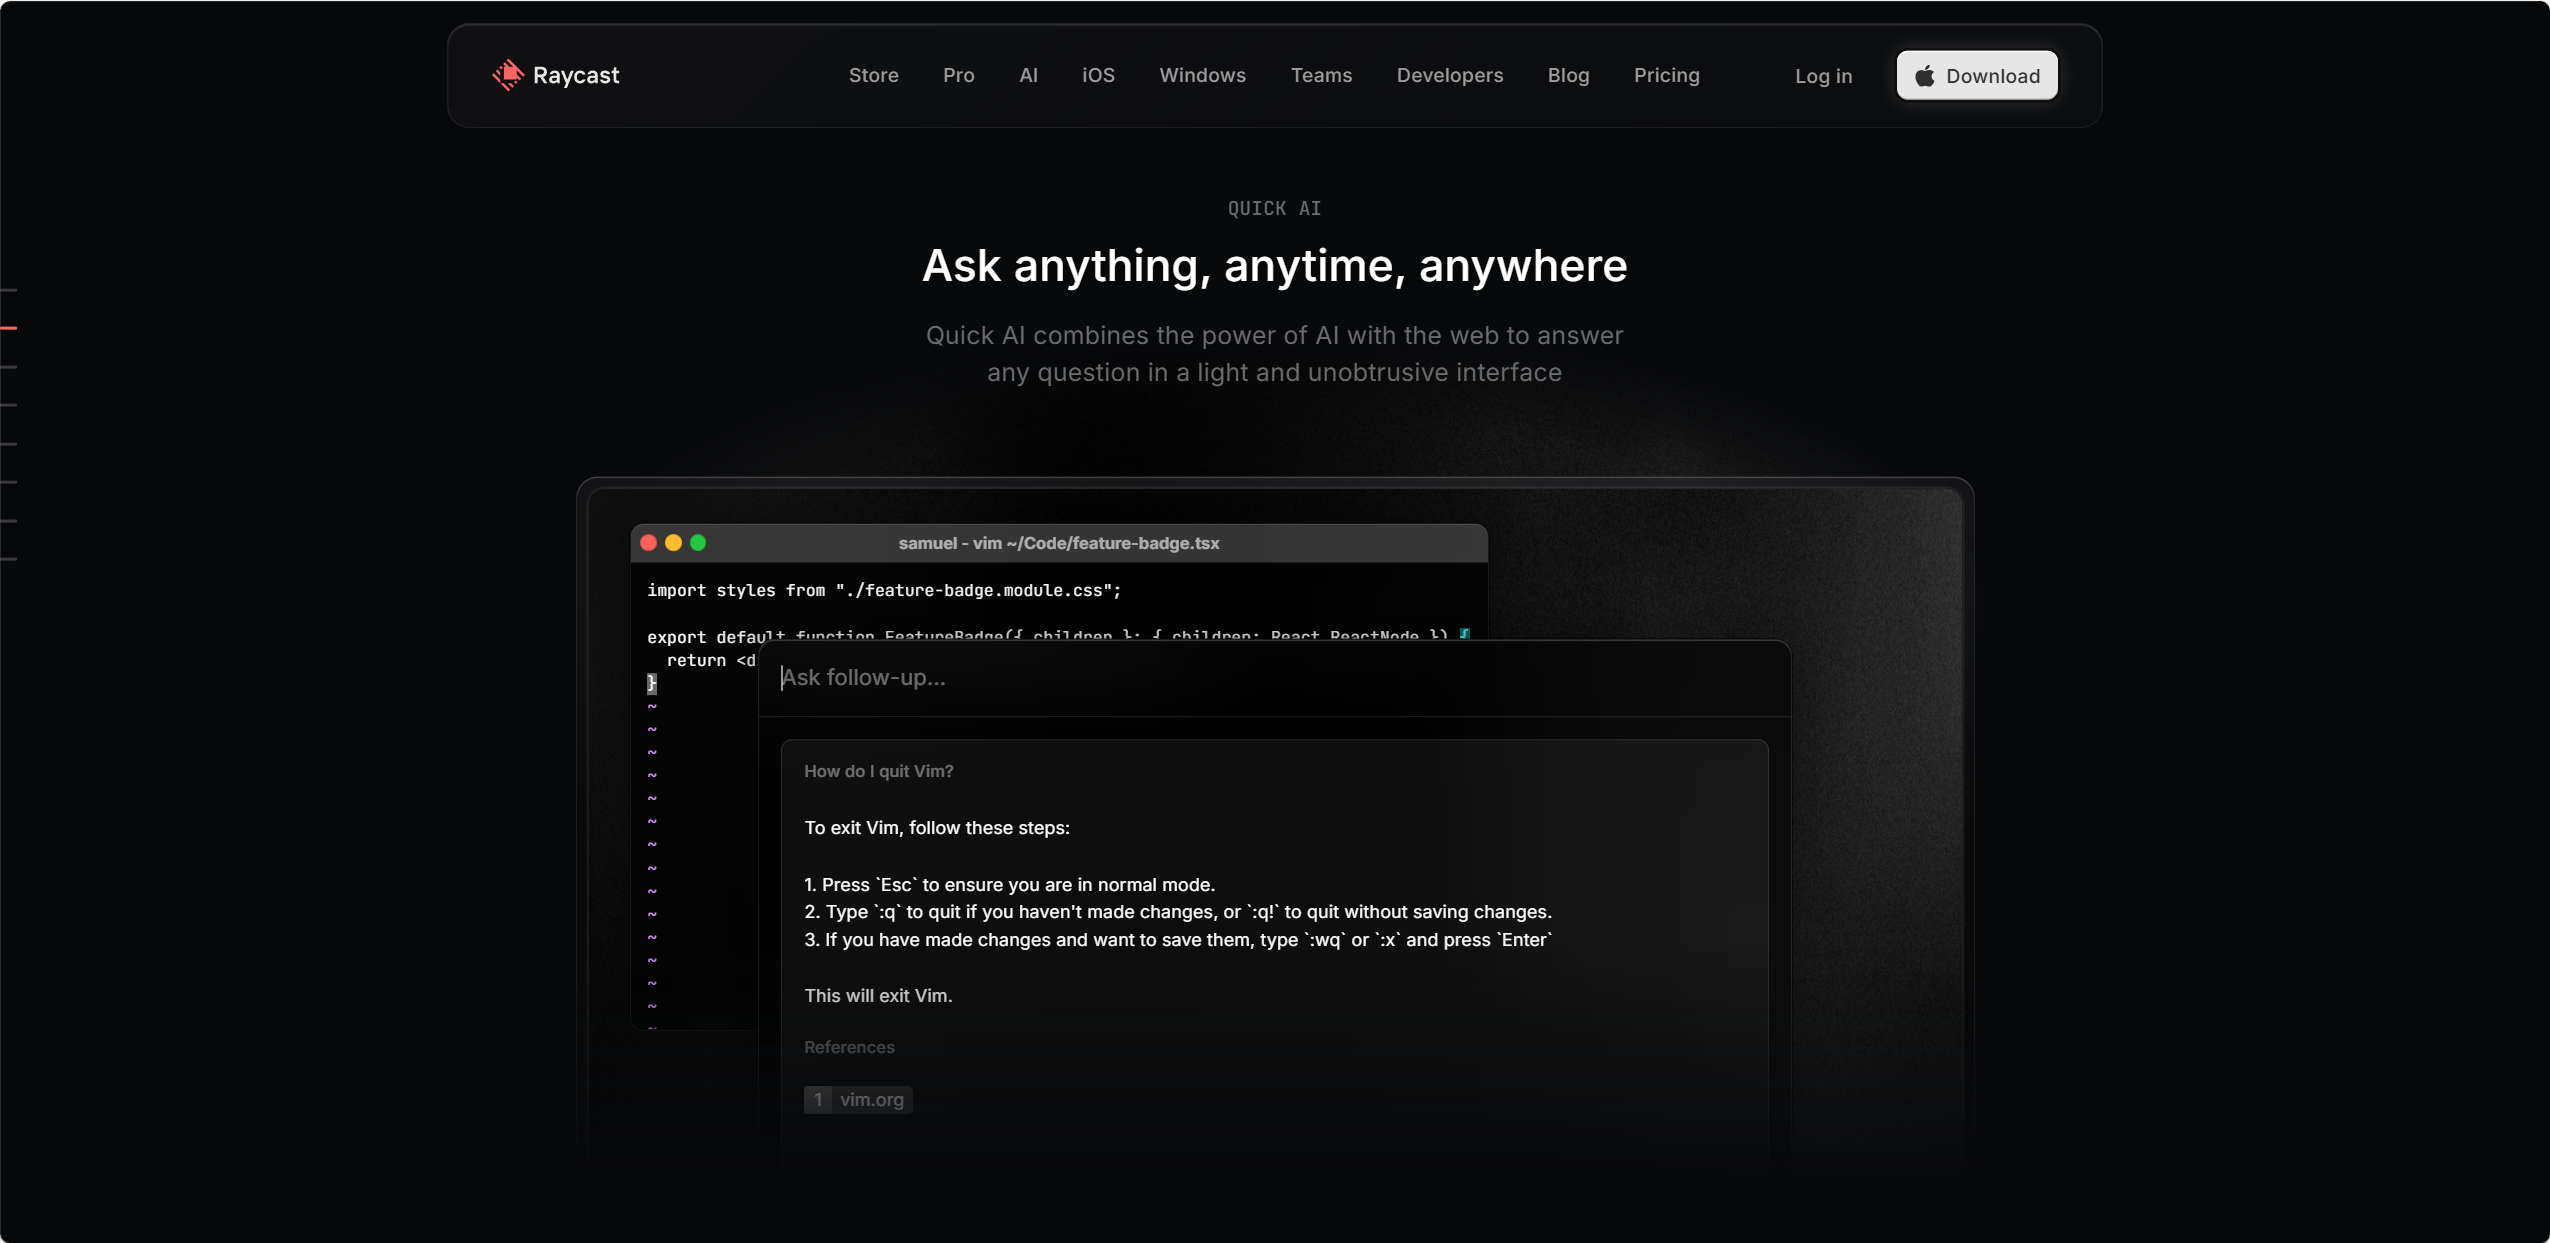Image resolution: width=2550 pixels, height=1243 pixels.
Task: Click the Raycast wordmark text
Action: click(576, 76)
